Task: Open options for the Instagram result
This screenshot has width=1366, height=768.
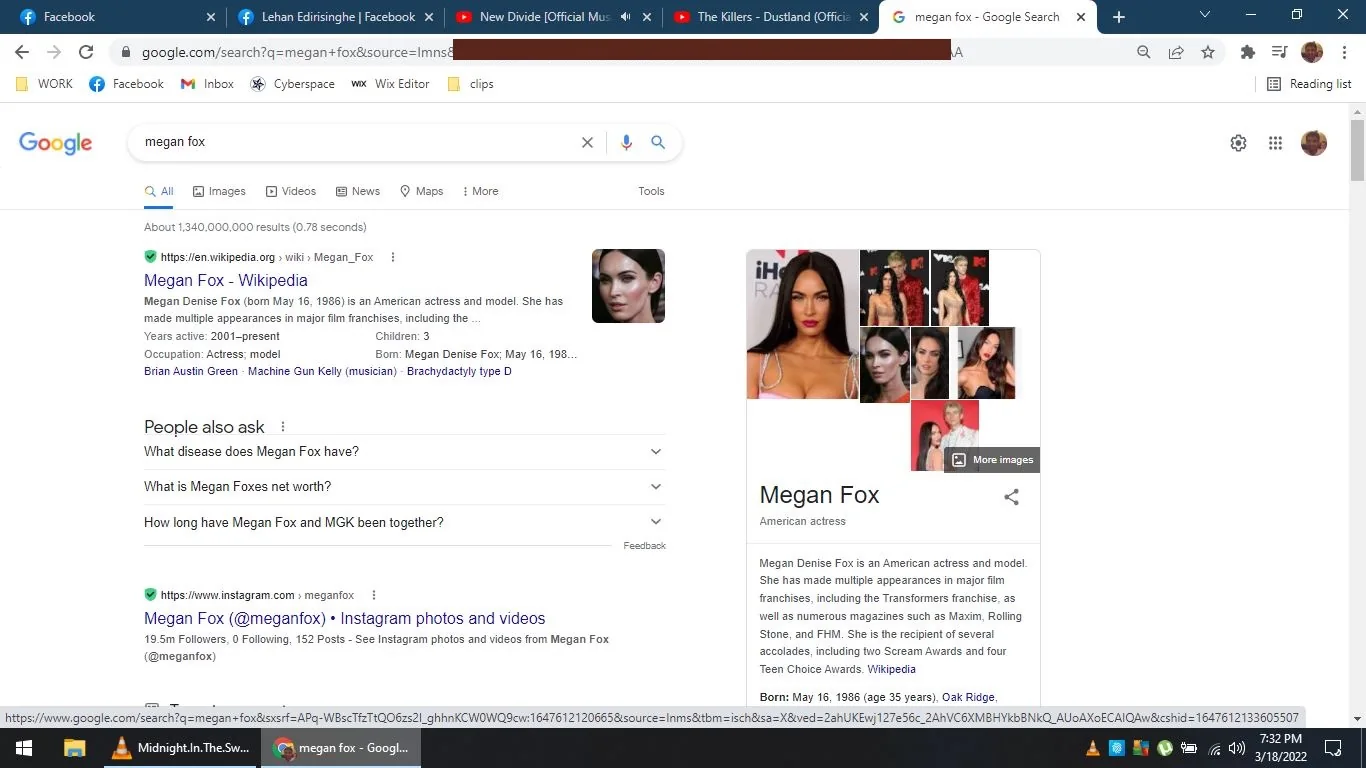Action: [374, 595]
